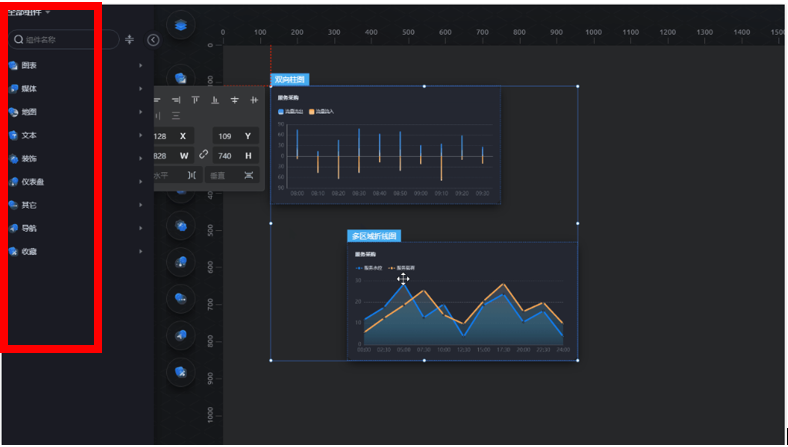Toggle the orange legend entry in 双向柱图 chart
Viewport: 788px width, 447px height.
(321, 112)
